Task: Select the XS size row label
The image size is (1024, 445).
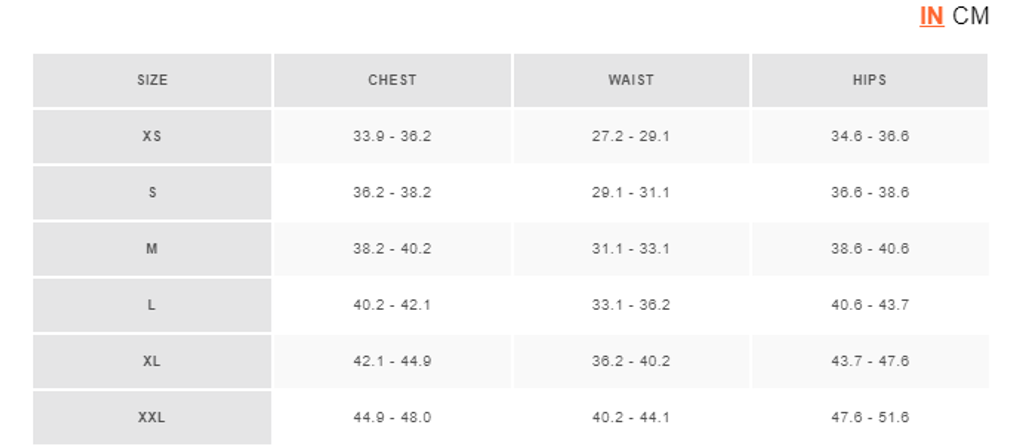Action: (152, 137)
